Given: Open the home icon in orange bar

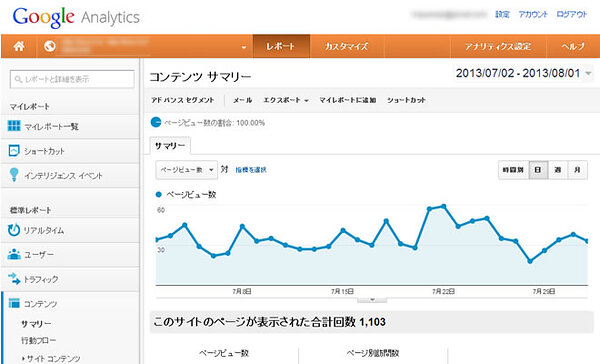Looking at the screenshot, I should 19,46.
